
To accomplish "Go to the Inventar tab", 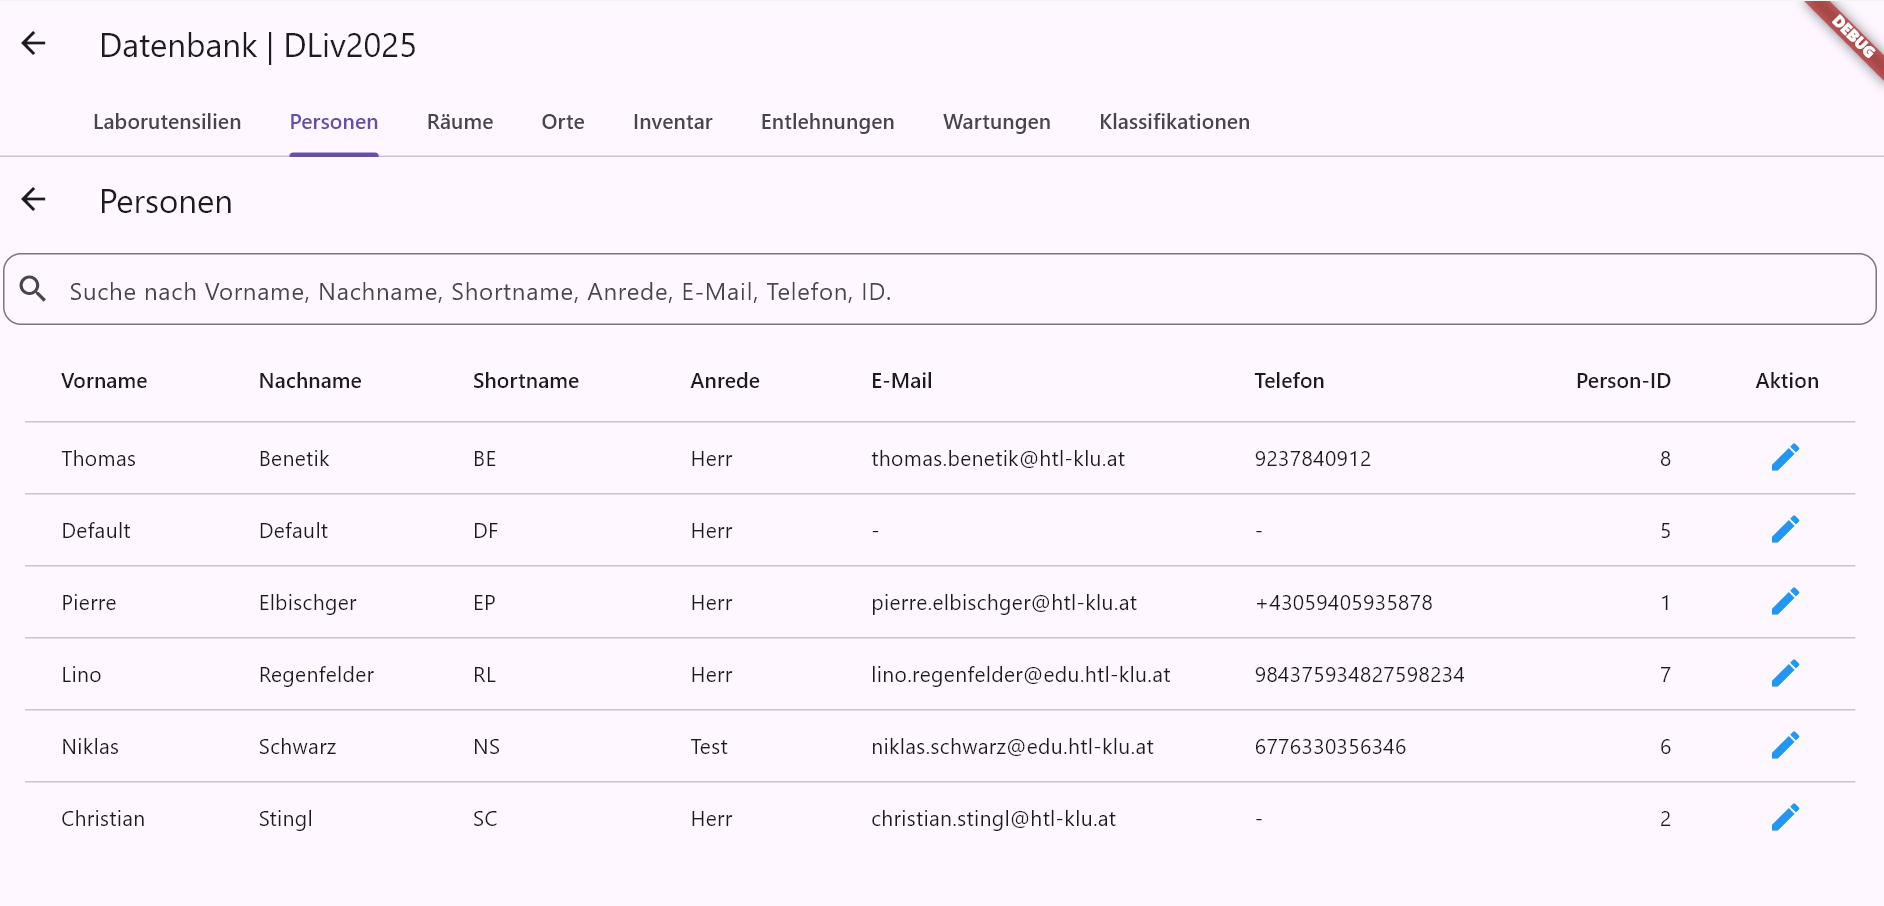I will point(672,122).
